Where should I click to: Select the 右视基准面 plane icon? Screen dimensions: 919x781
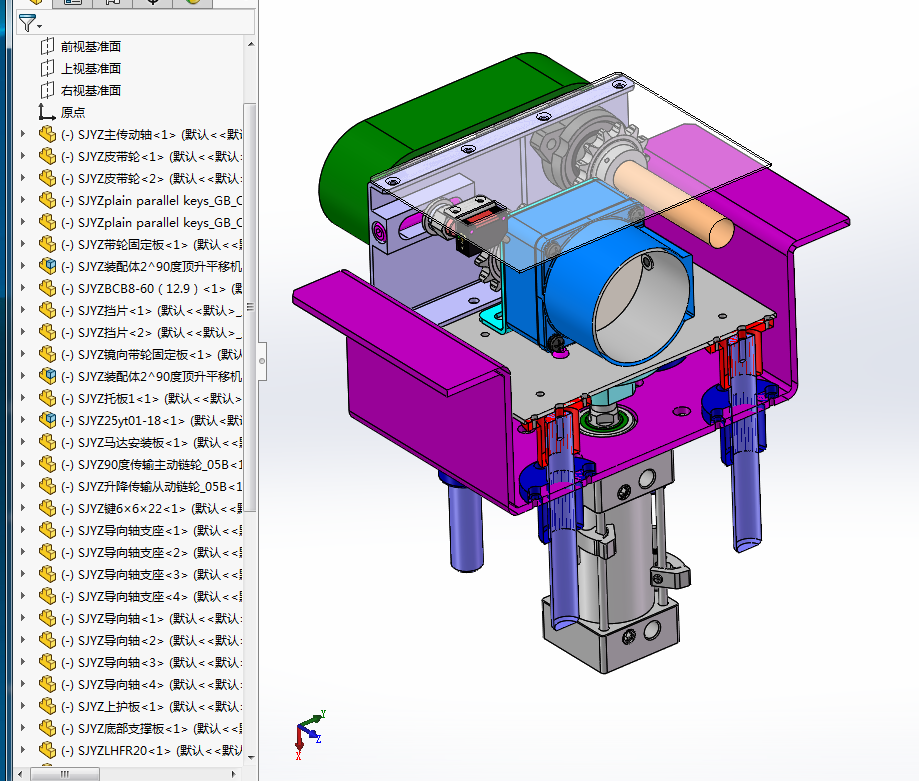click(47, 90)
